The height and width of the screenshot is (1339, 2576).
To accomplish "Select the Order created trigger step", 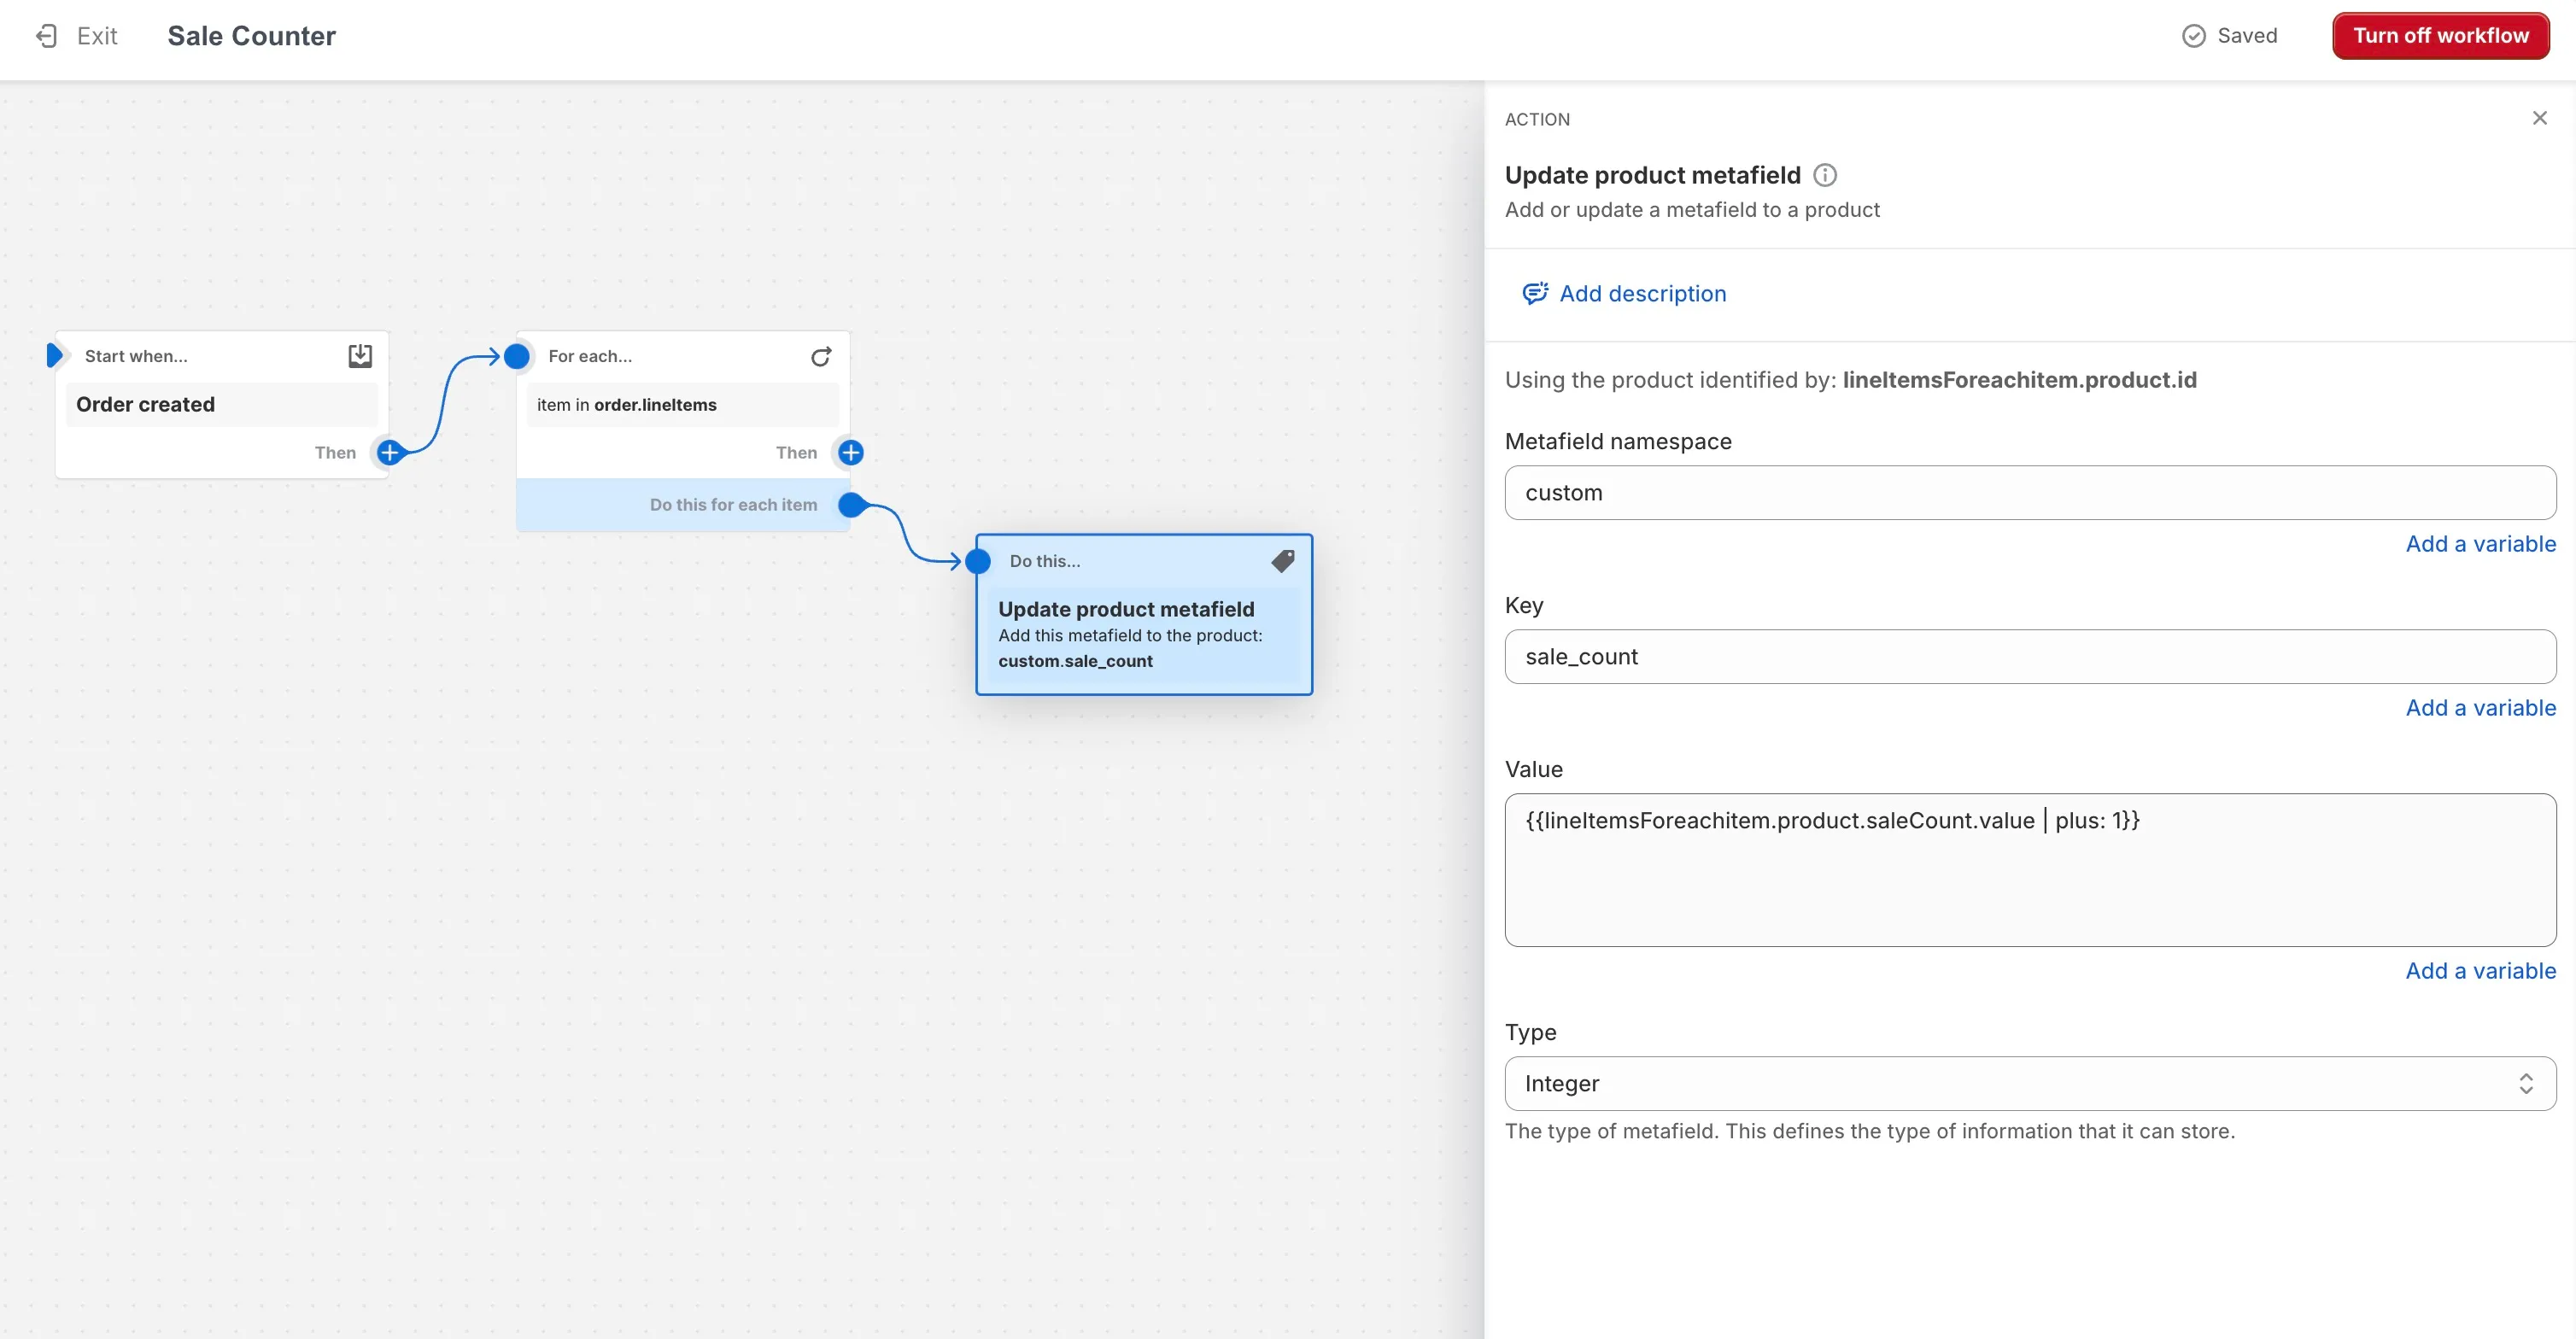I will coord(222,404).
